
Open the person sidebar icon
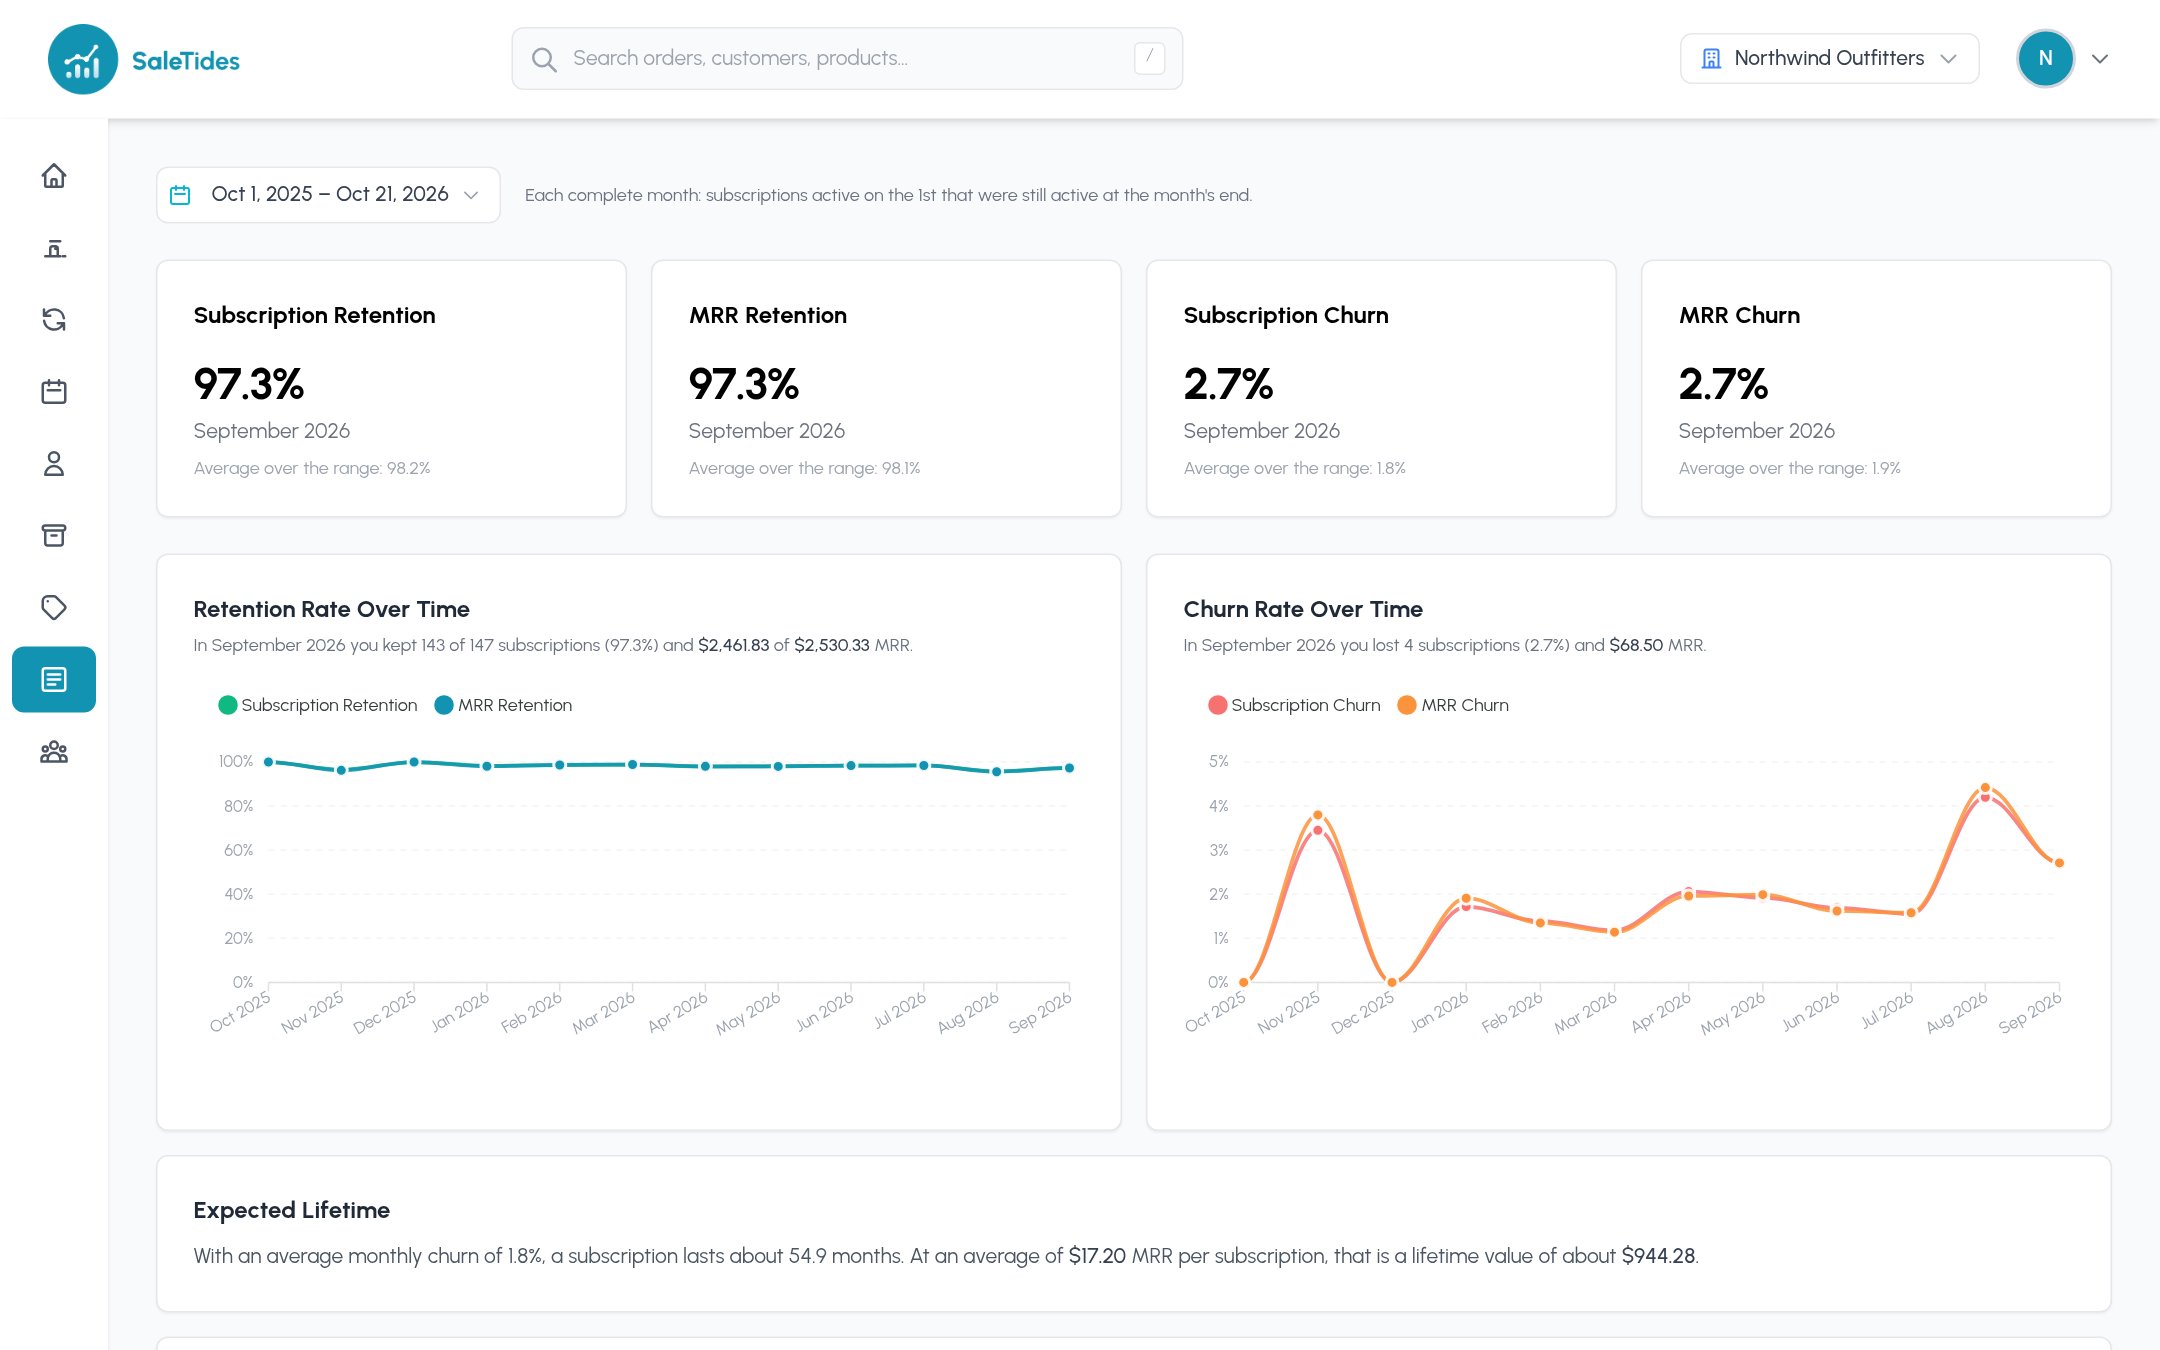[x=54, y=464]
